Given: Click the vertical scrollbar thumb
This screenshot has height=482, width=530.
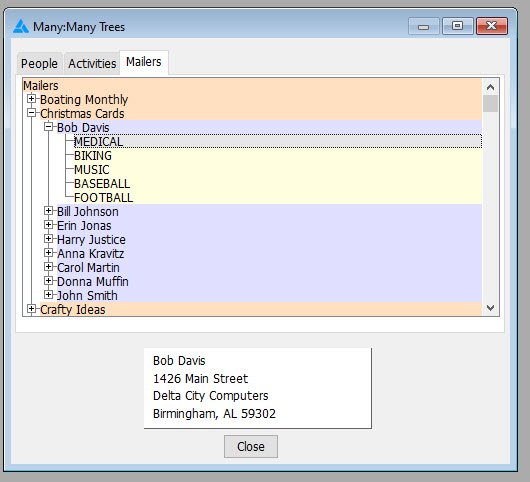Looking at the screenshot, I should coord(490,103).
